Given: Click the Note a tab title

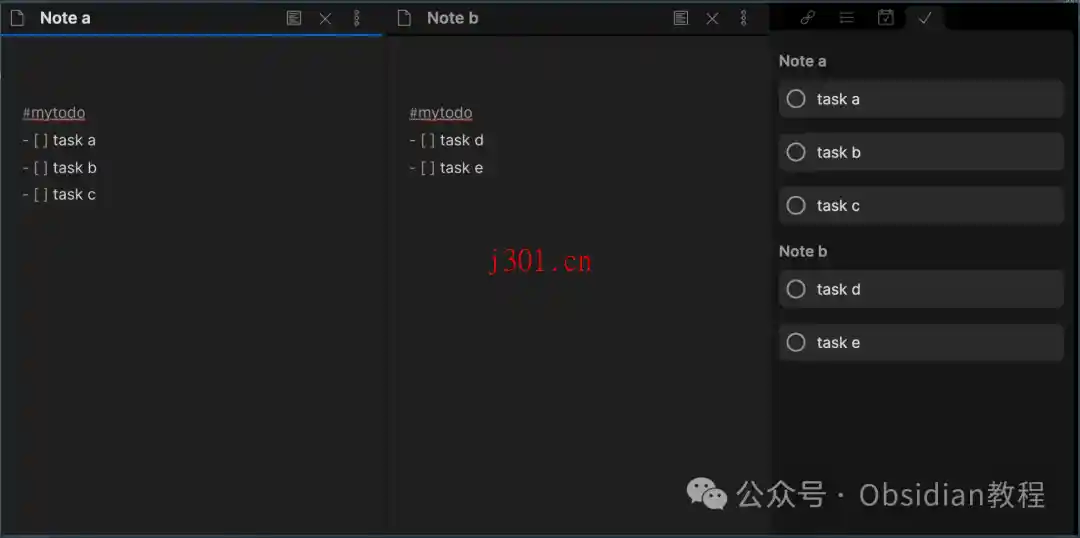Looking at the screenshot, I should [65, 18].
